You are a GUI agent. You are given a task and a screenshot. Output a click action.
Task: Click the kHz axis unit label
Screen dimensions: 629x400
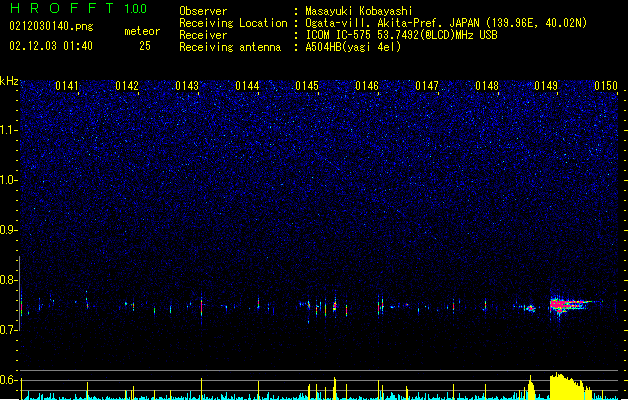coord(9,81)
